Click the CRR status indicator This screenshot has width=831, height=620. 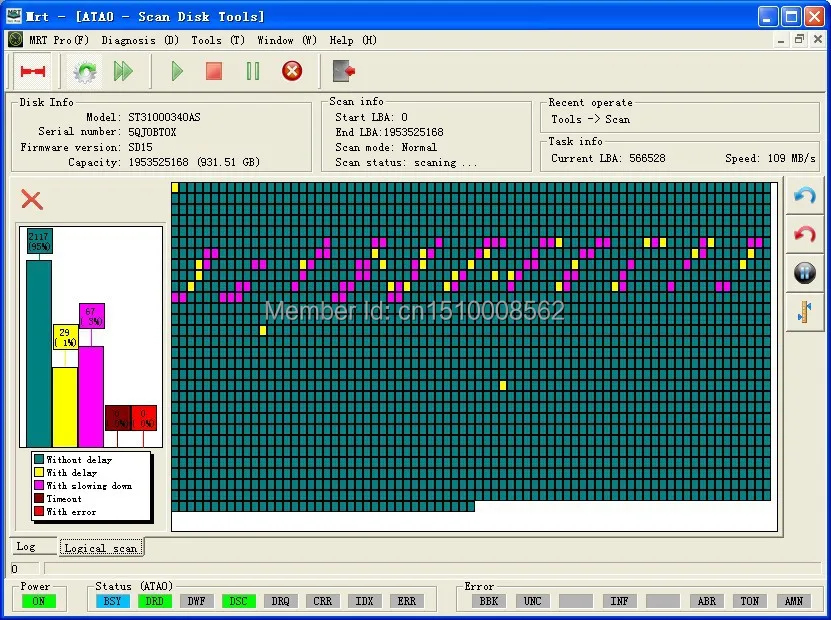pos(322,601)
